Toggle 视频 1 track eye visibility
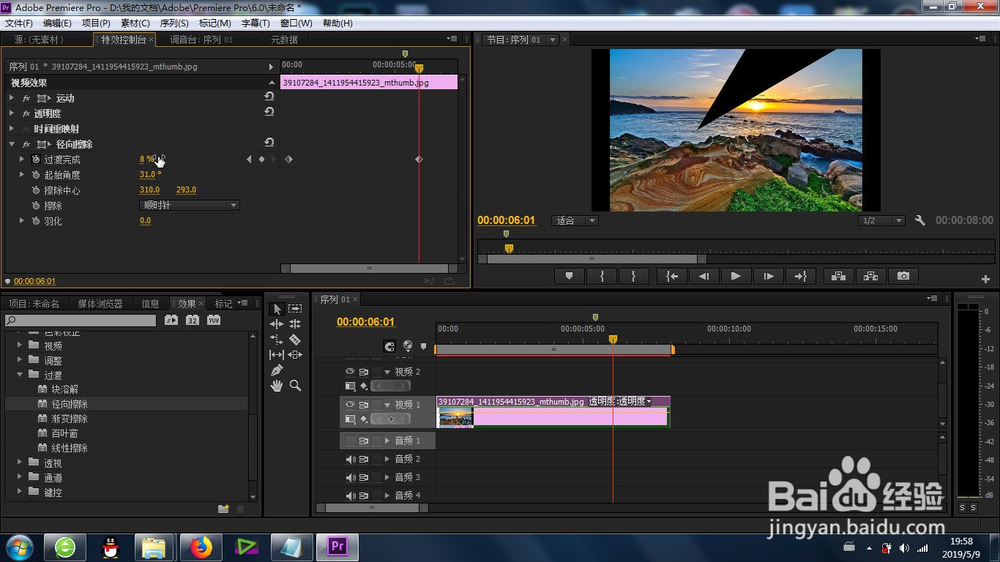The width and height of the screenshot is (1000, 562). 349,404
